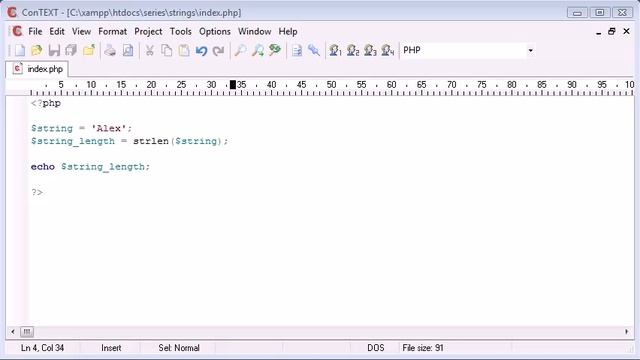Click the horizontal scrollbar thumb

coord(27,332)
